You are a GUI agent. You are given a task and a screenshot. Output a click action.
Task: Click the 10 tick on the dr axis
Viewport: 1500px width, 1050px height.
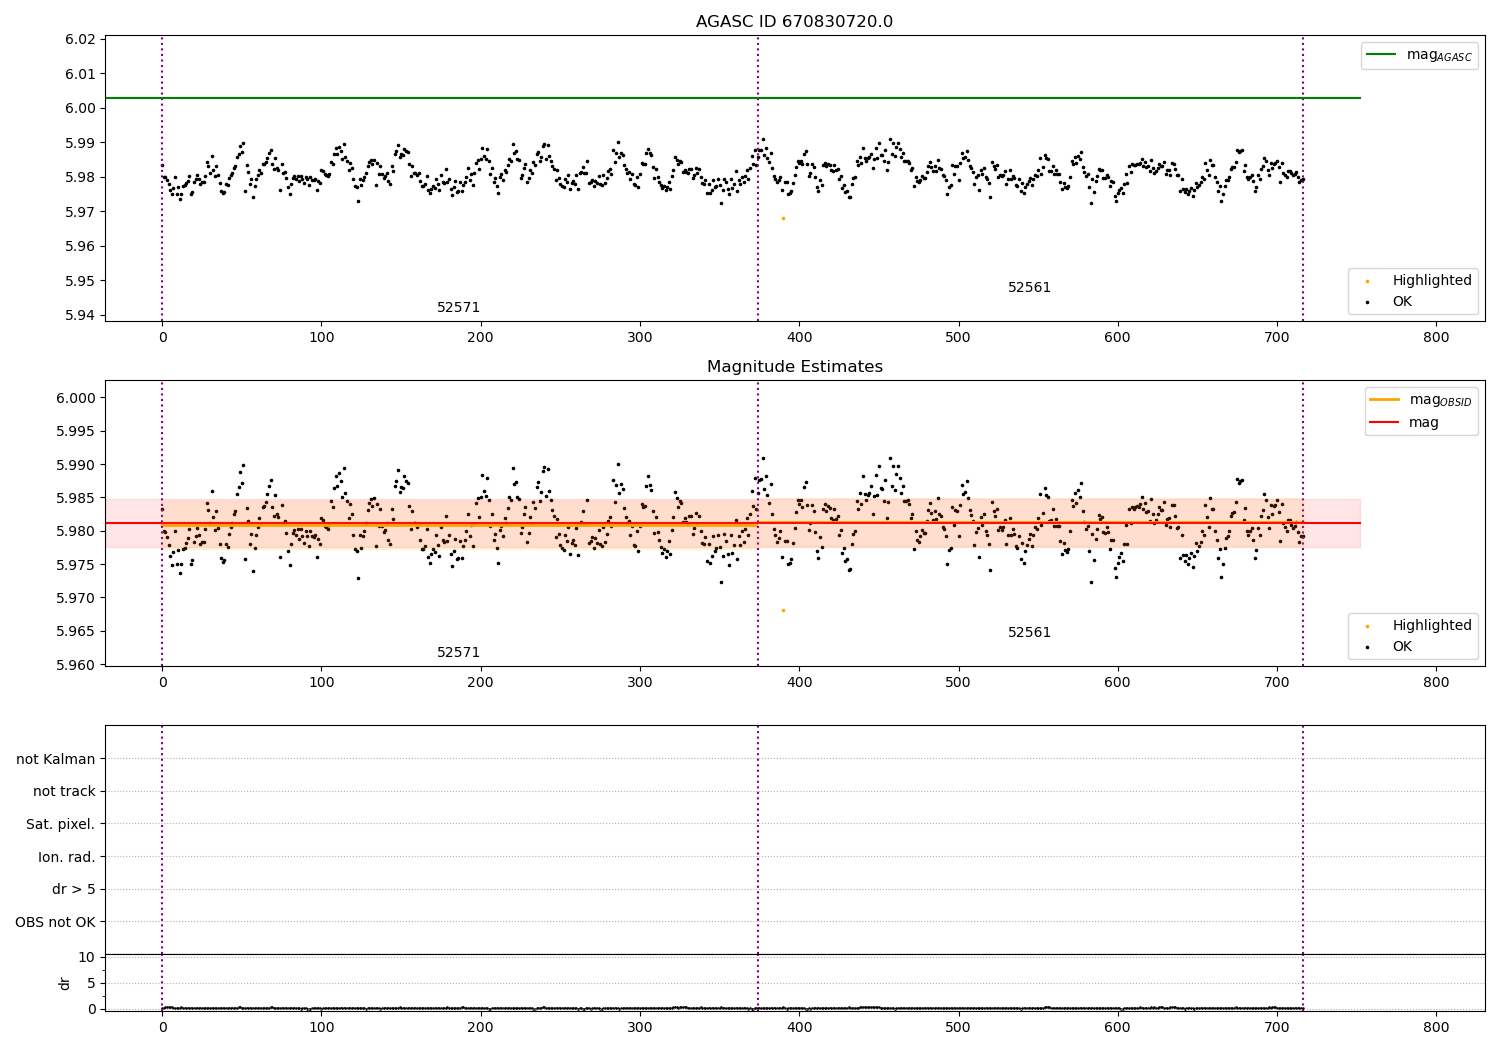point(87,958)
